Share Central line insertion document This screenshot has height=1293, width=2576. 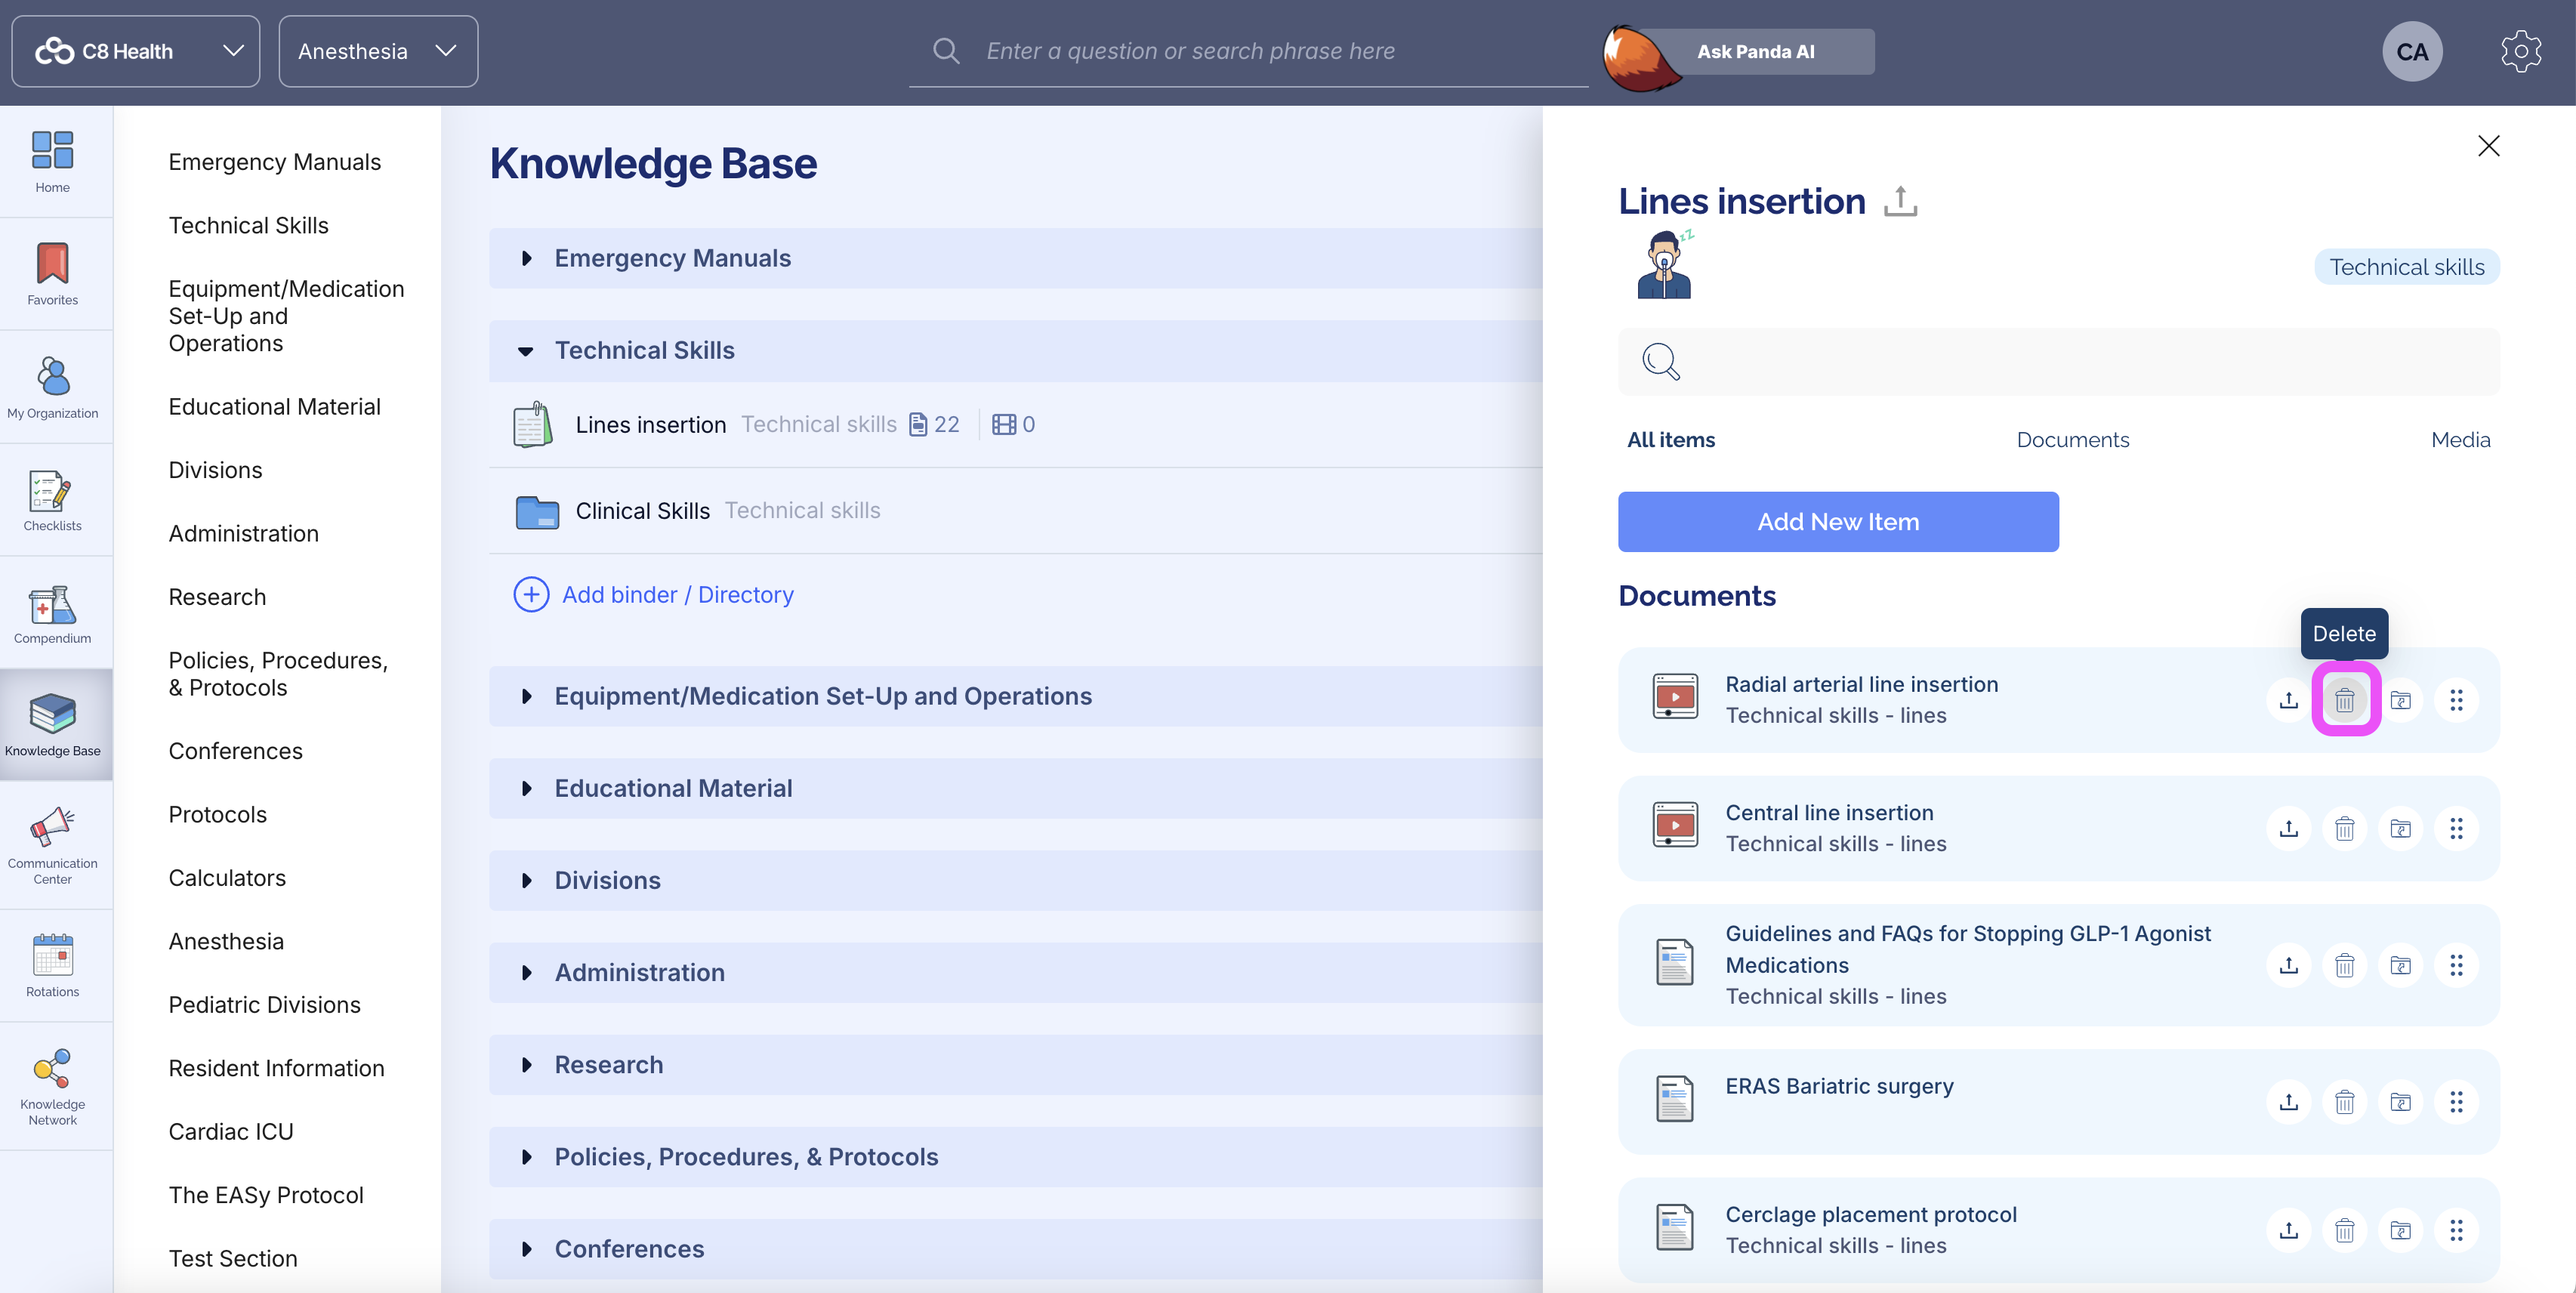[x=2288, y=829]
